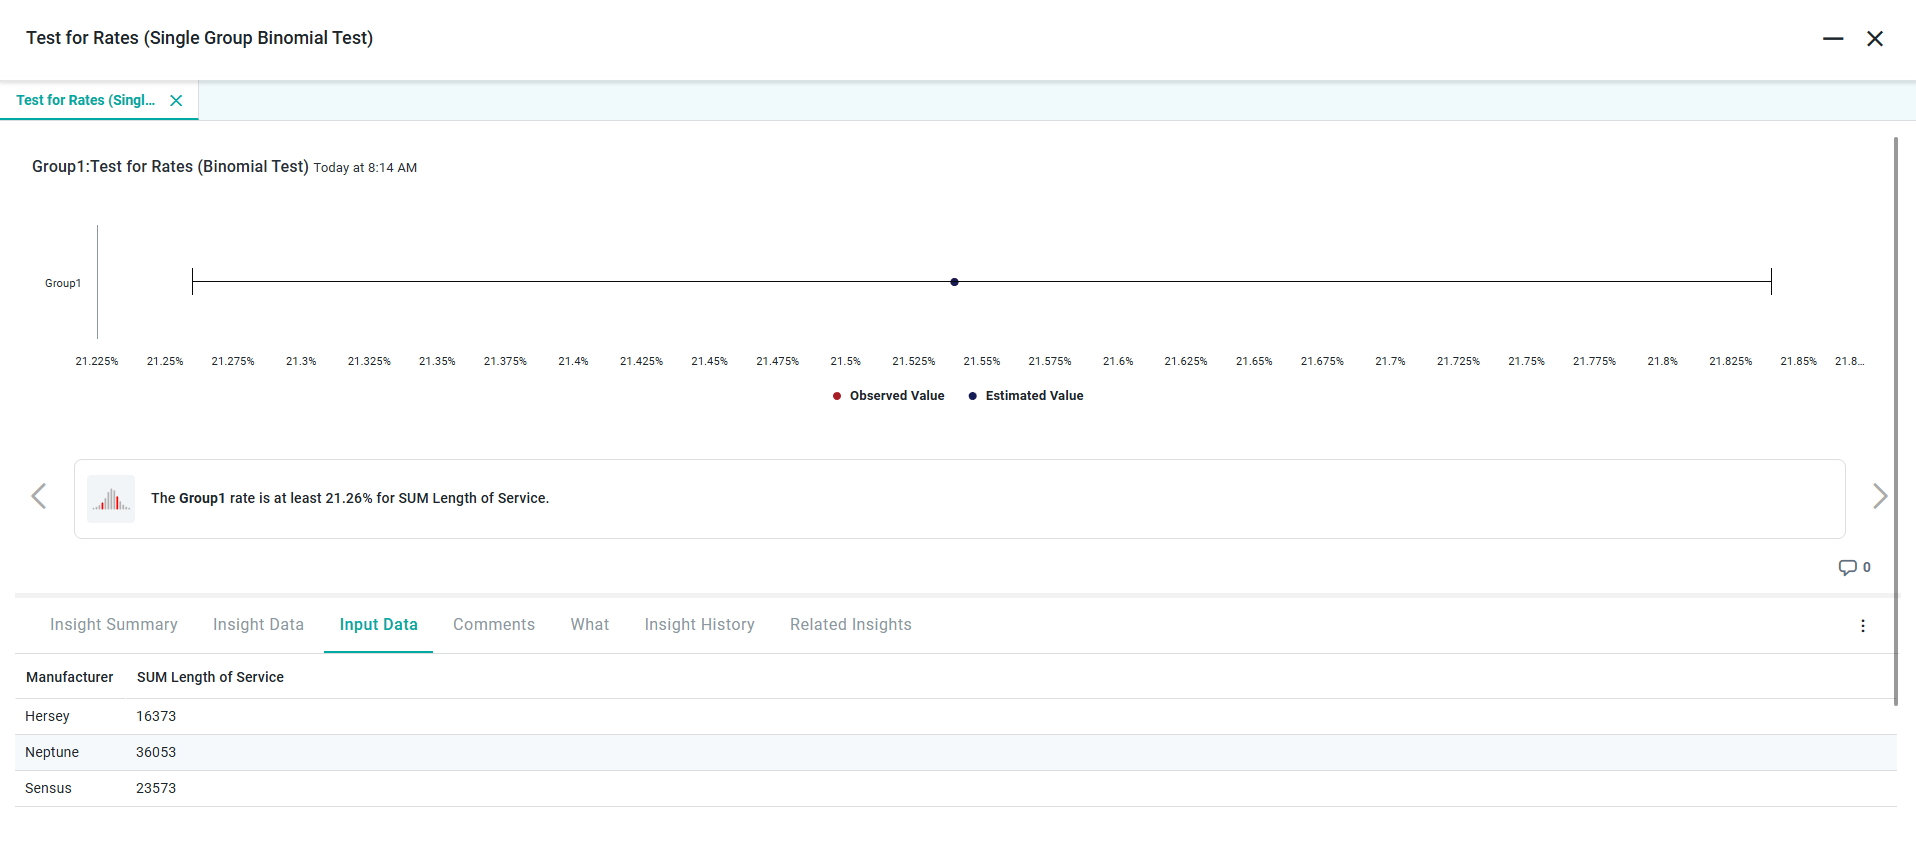The height and width of the screenshot is (859, 1916).
Task: Toggle the Estimated Value legend item
Action: coord(1025,396)
